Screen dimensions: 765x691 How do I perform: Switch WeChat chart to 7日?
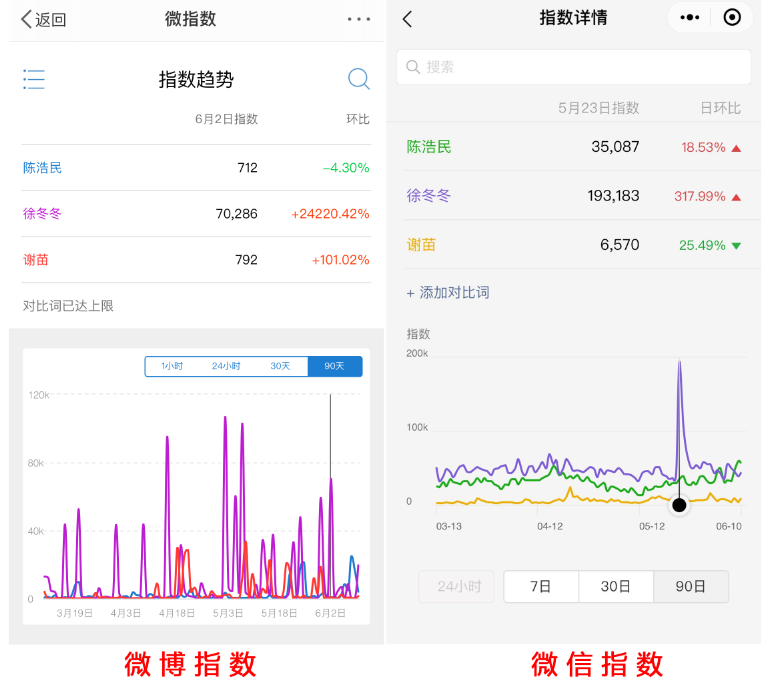pyautogui.click(x=541, y=586)
